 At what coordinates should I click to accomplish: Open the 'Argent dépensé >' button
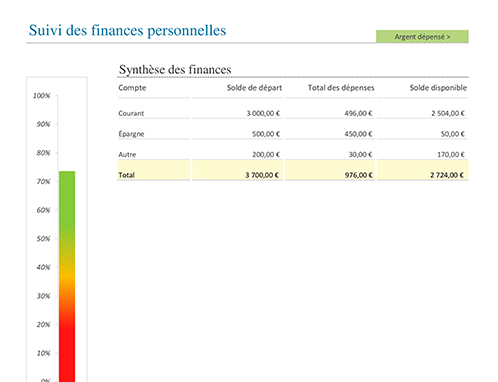422,36
